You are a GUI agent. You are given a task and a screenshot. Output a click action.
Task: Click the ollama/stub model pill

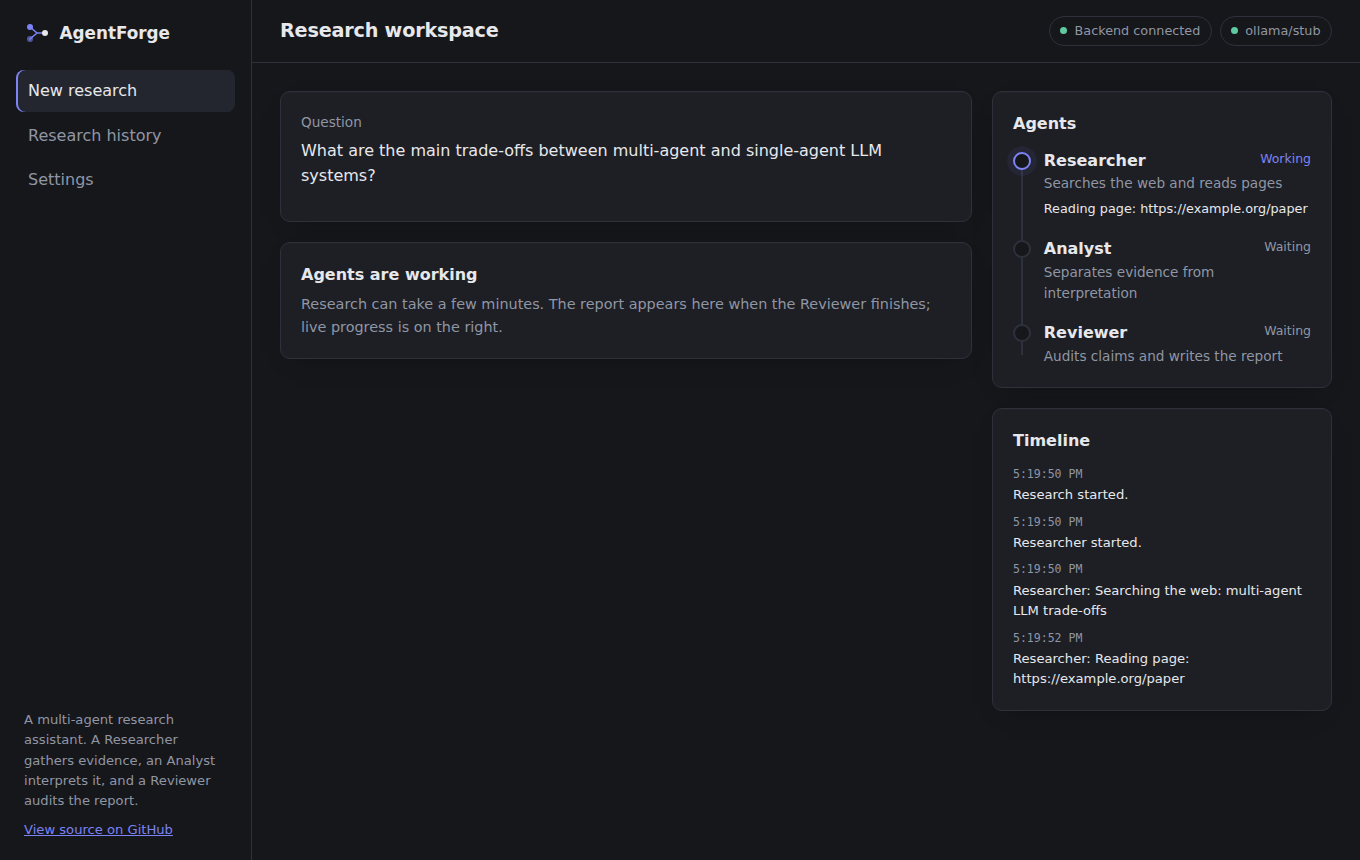pos(1276,31)
